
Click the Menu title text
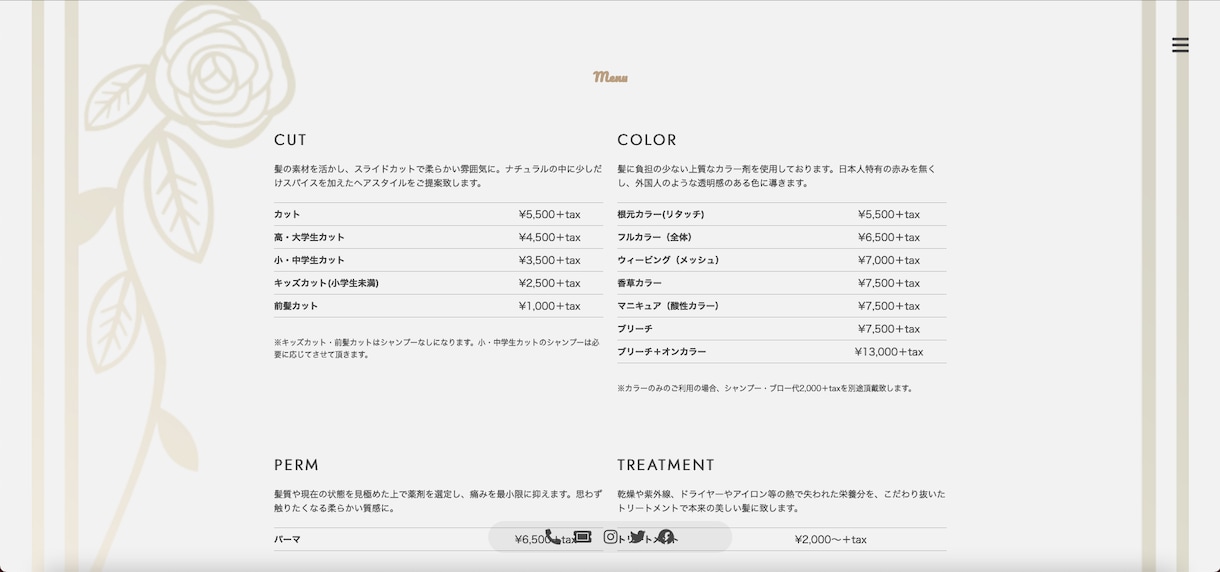(610, 77)
